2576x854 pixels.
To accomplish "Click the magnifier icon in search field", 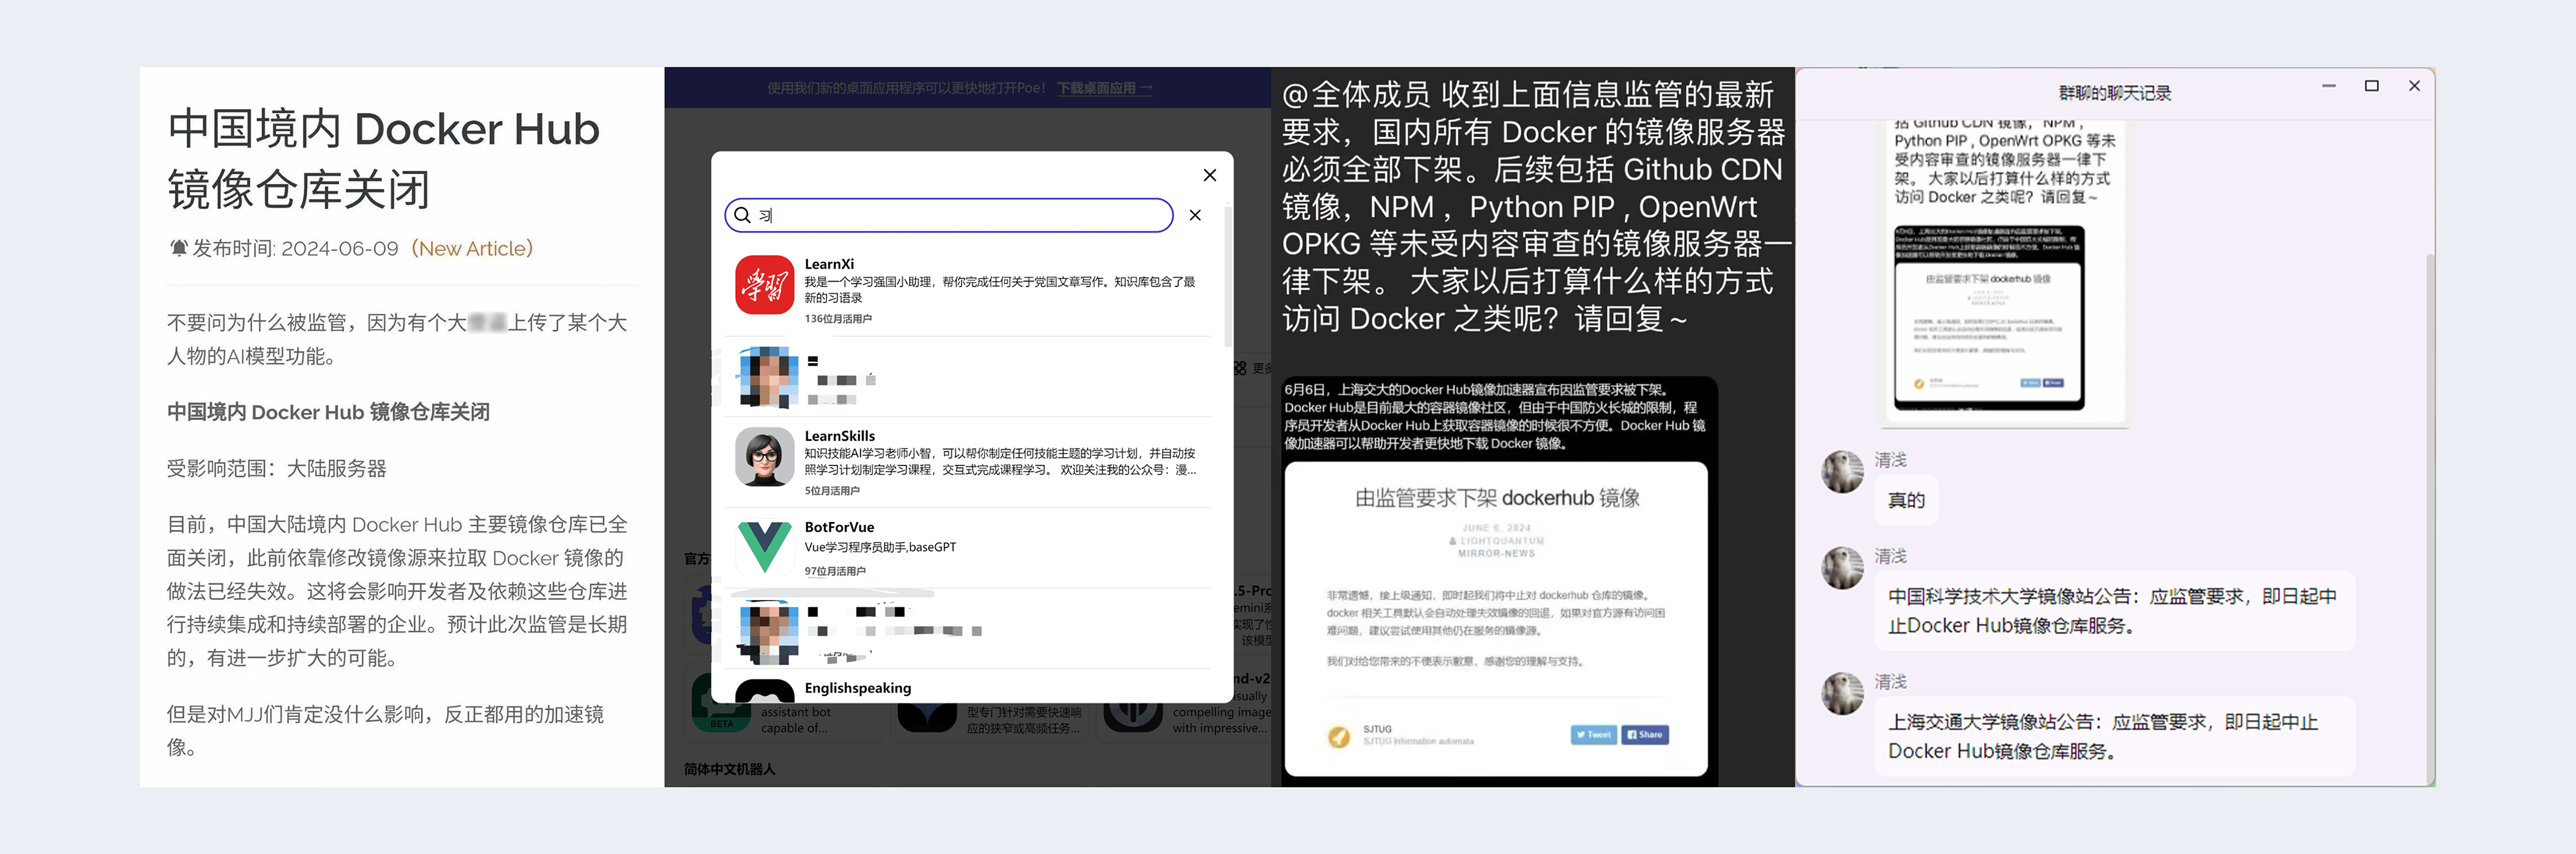I will [742, 215].
